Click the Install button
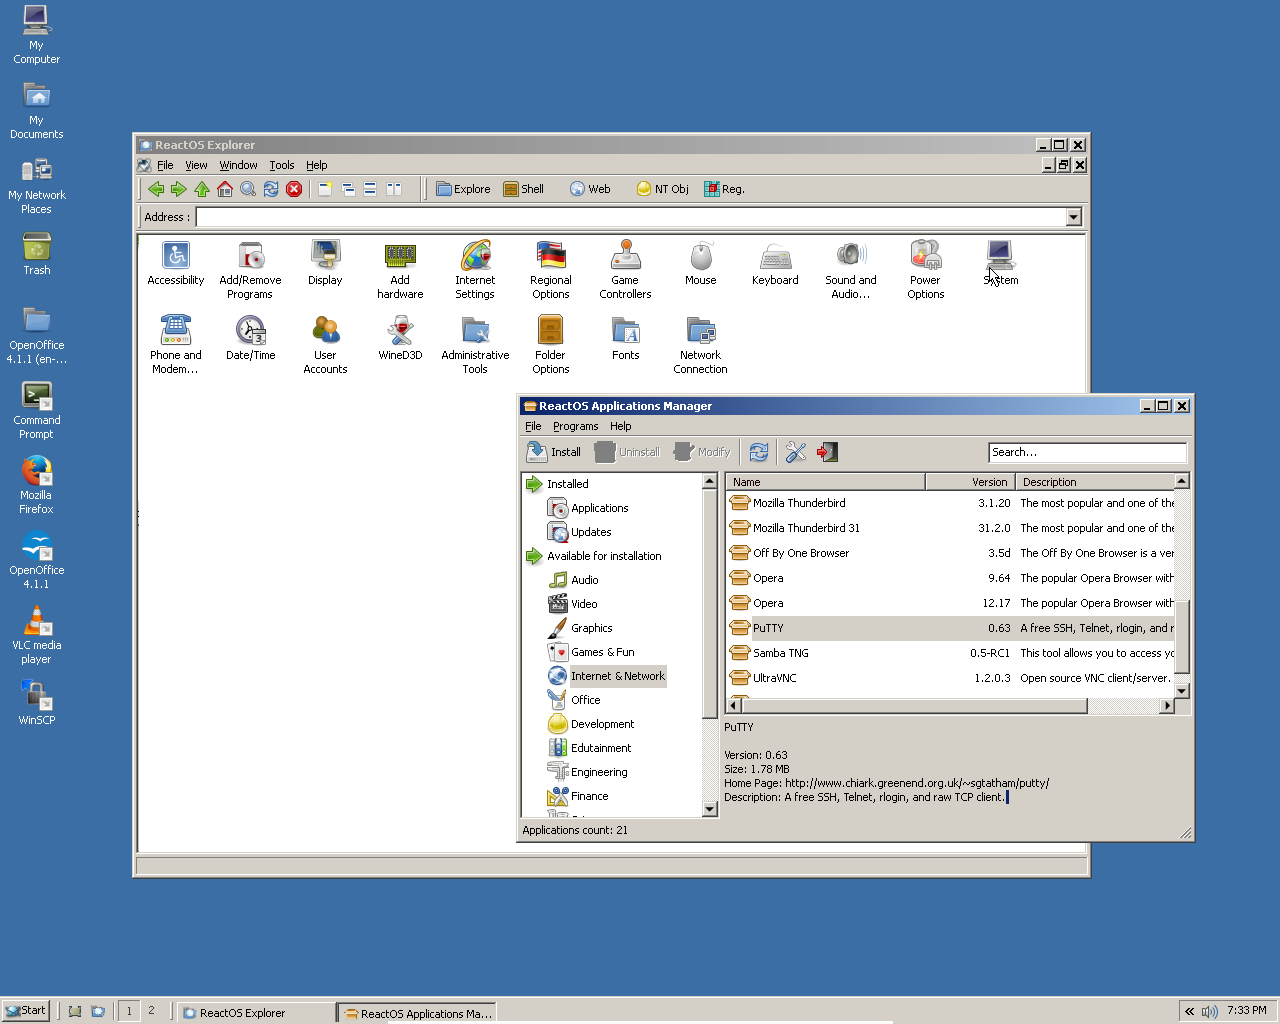 (554, 452)
